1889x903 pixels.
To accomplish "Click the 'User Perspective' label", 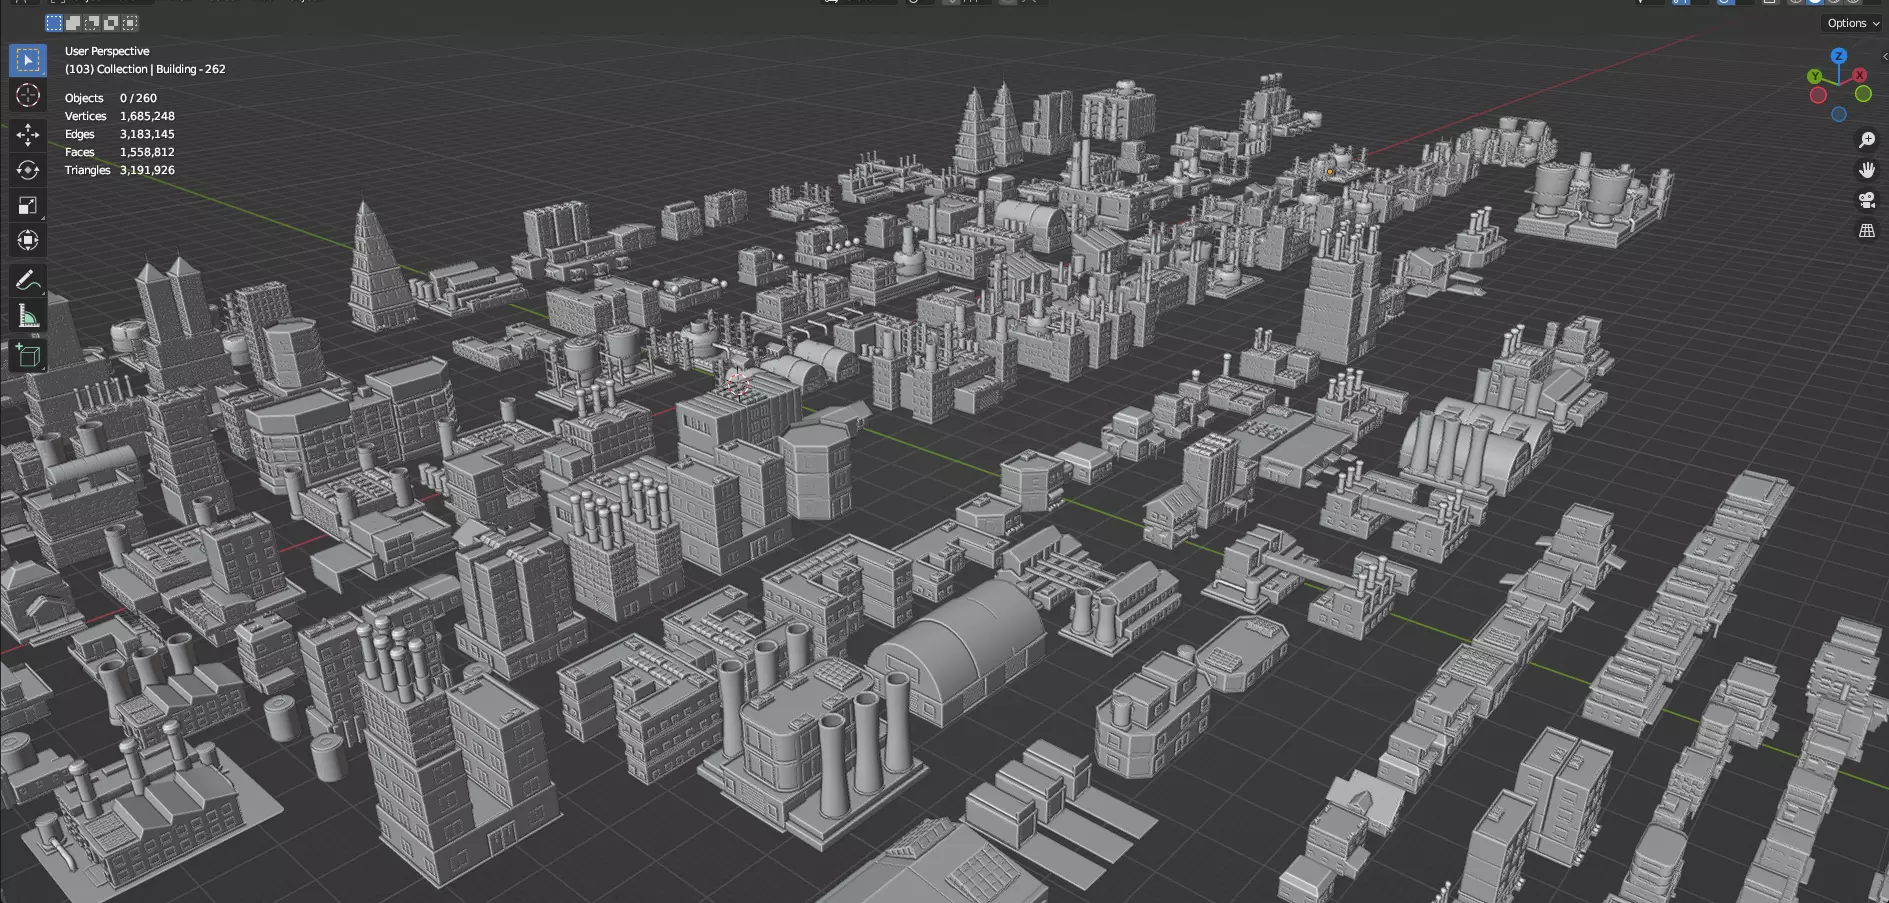I will [x=107, y=51].
